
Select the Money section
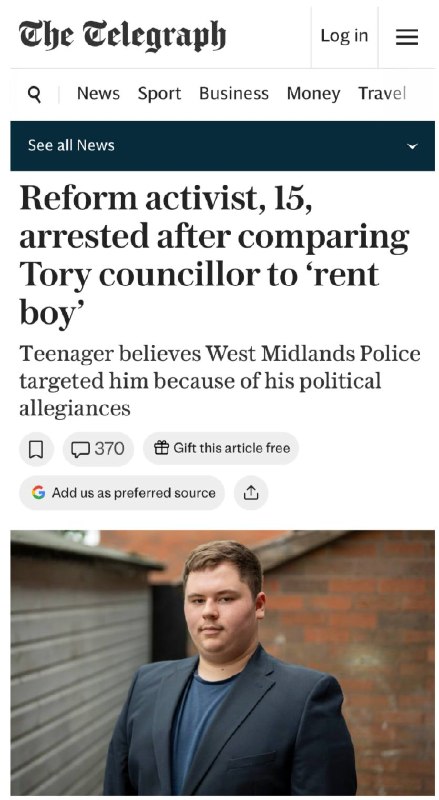click(313, 93)
